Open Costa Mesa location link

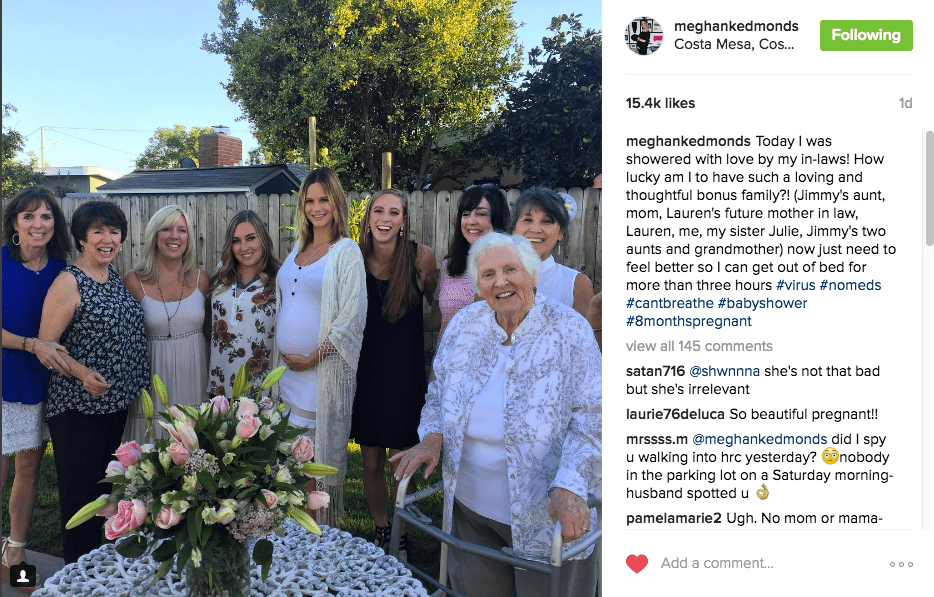click(x=734, y=44)
